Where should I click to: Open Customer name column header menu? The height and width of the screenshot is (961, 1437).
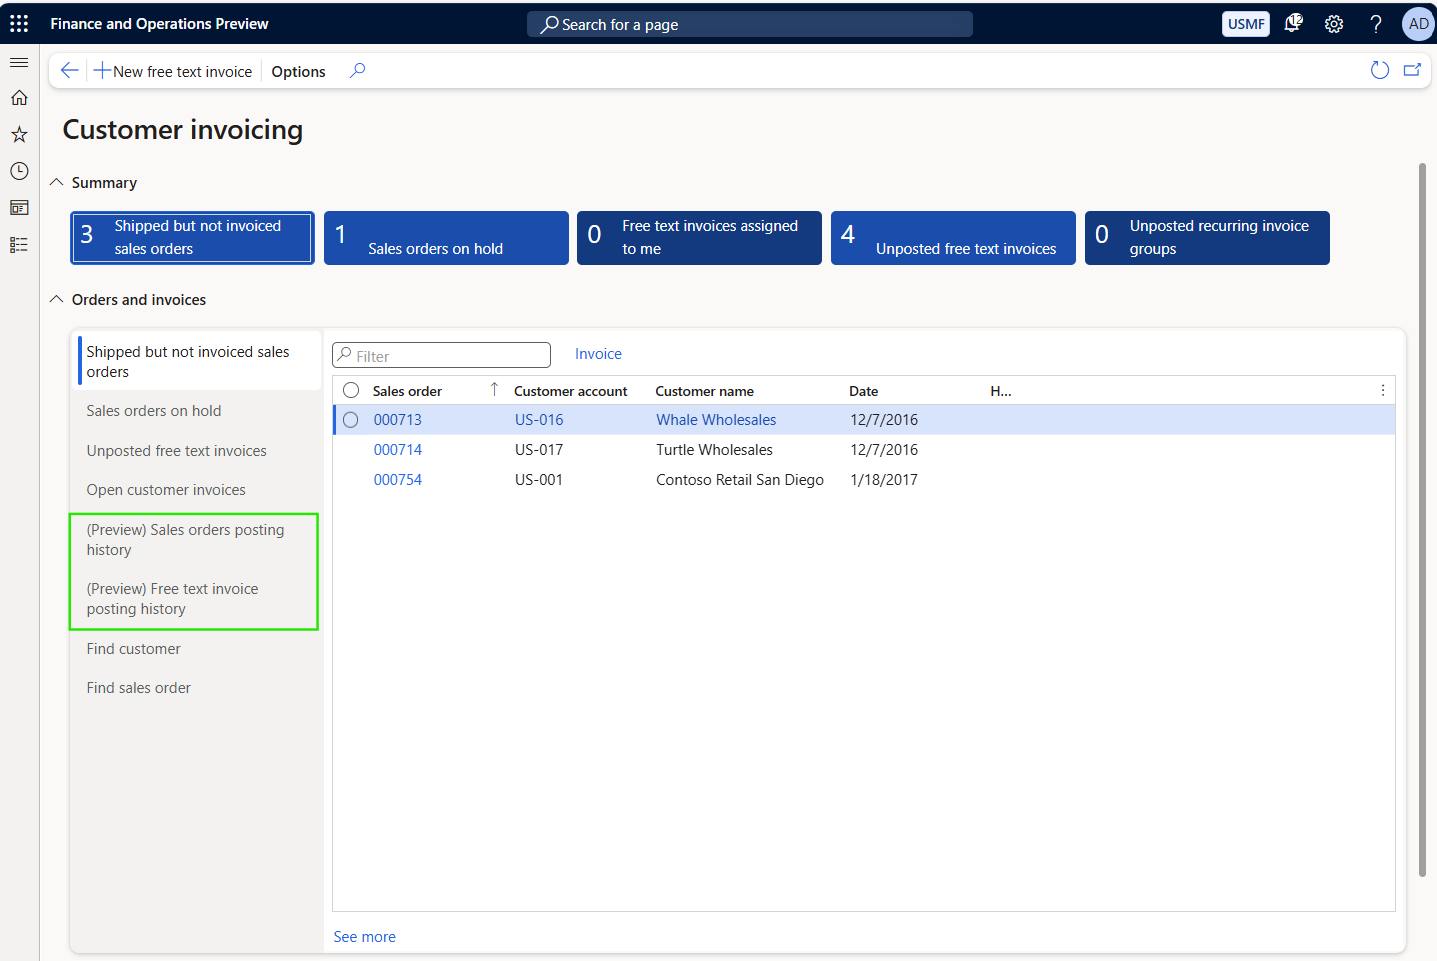[x=705, y=391]
